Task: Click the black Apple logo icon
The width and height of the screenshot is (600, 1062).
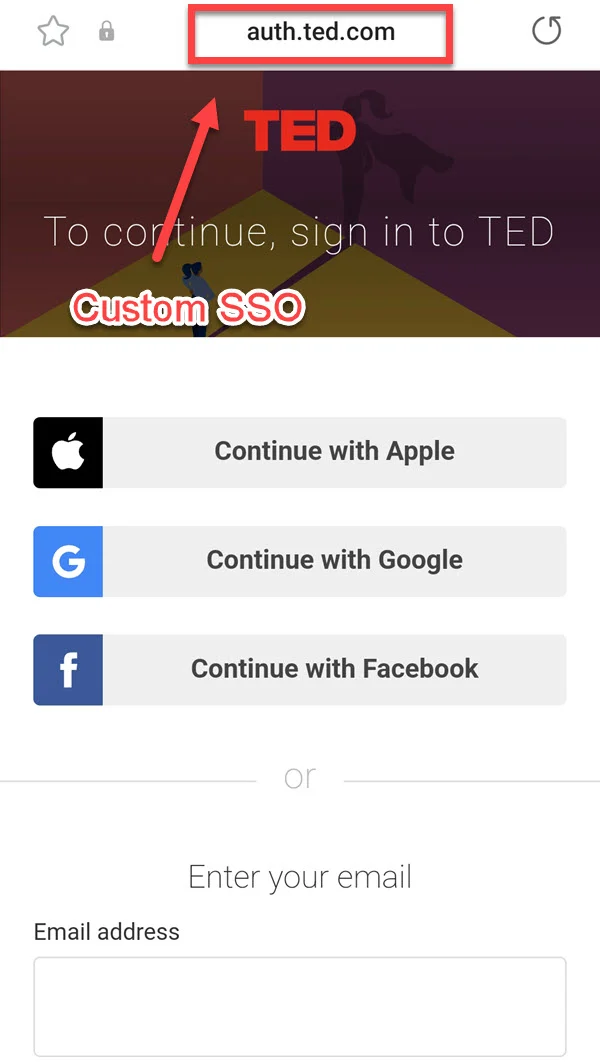Action: click(68, 453)
